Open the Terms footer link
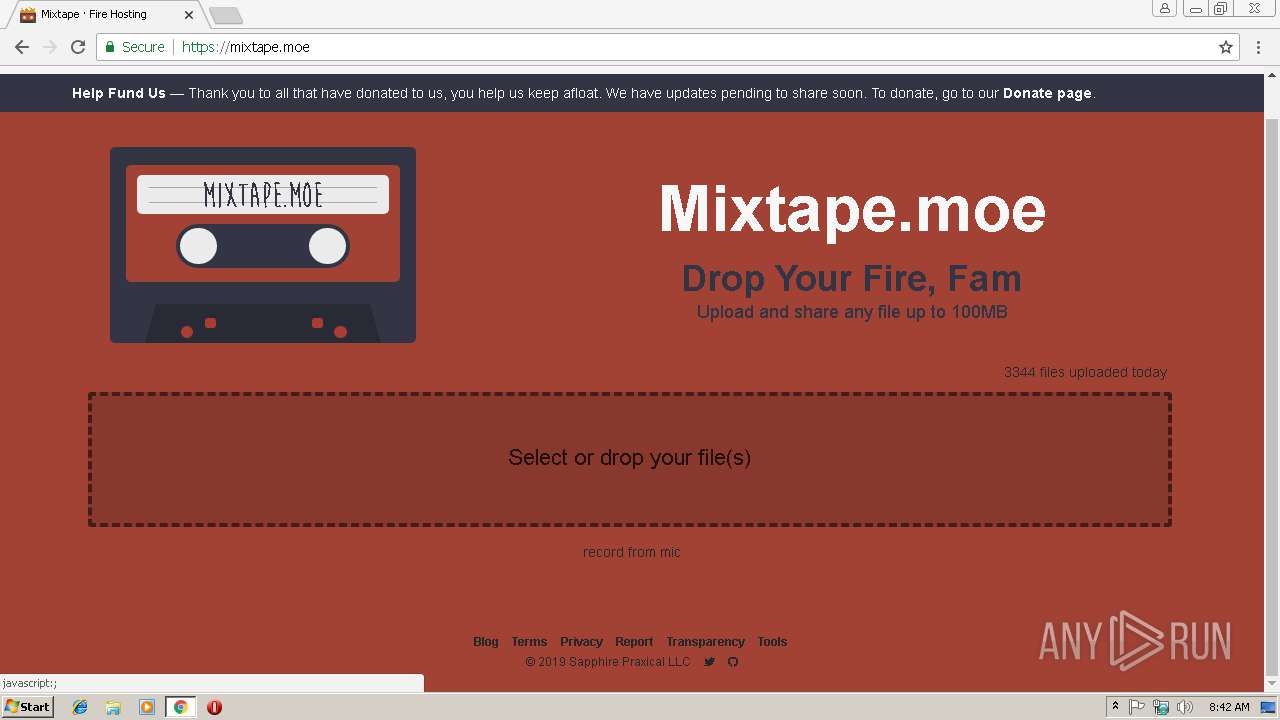The width and height of the screenshot is (1280, 720). 529,642
